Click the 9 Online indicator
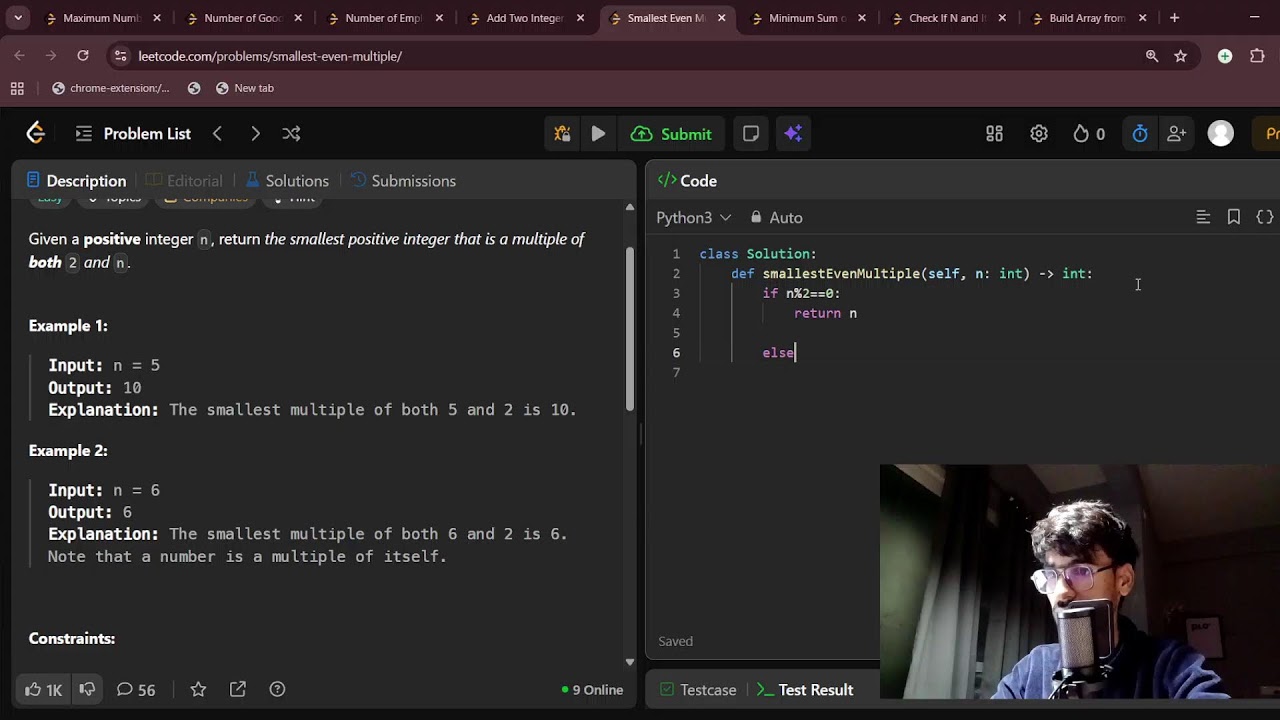Screen dimensions: 1280x720 593,690
